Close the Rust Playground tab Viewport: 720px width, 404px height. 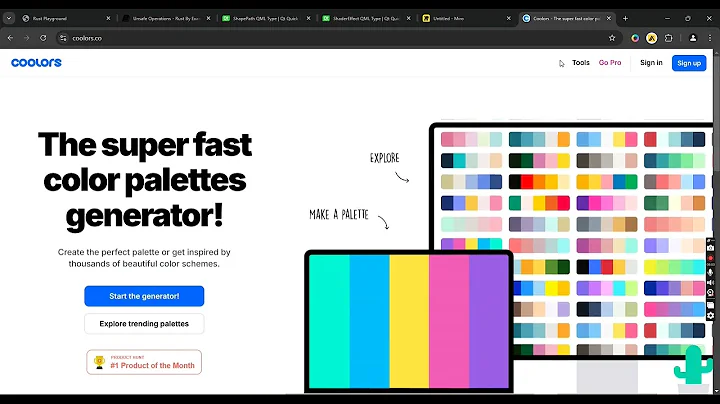pos(108,18)
